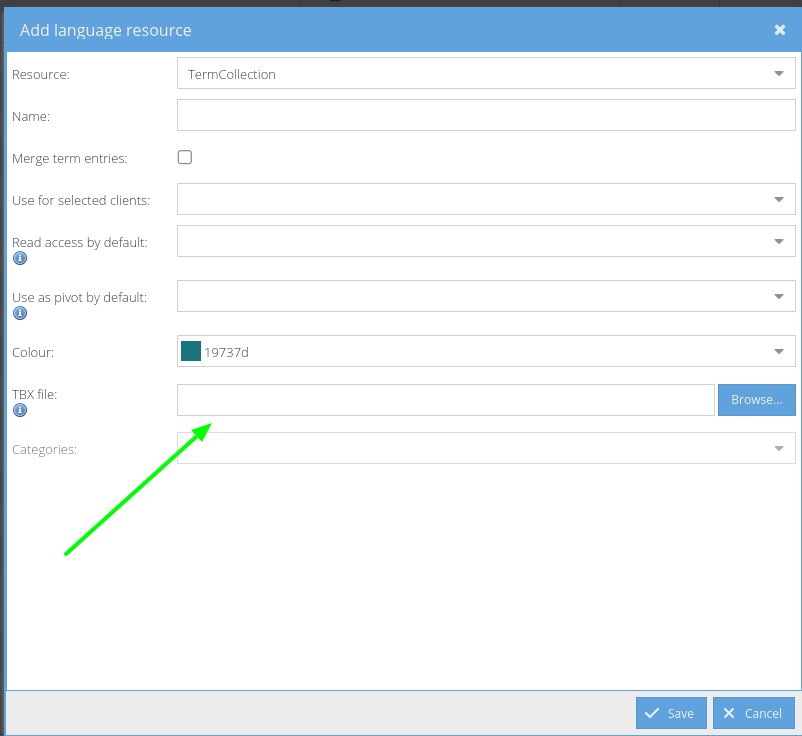This screenshot has width=802, height=736.
Task: Expand the Resource dropdown arrow
Action: pos(779,74)
